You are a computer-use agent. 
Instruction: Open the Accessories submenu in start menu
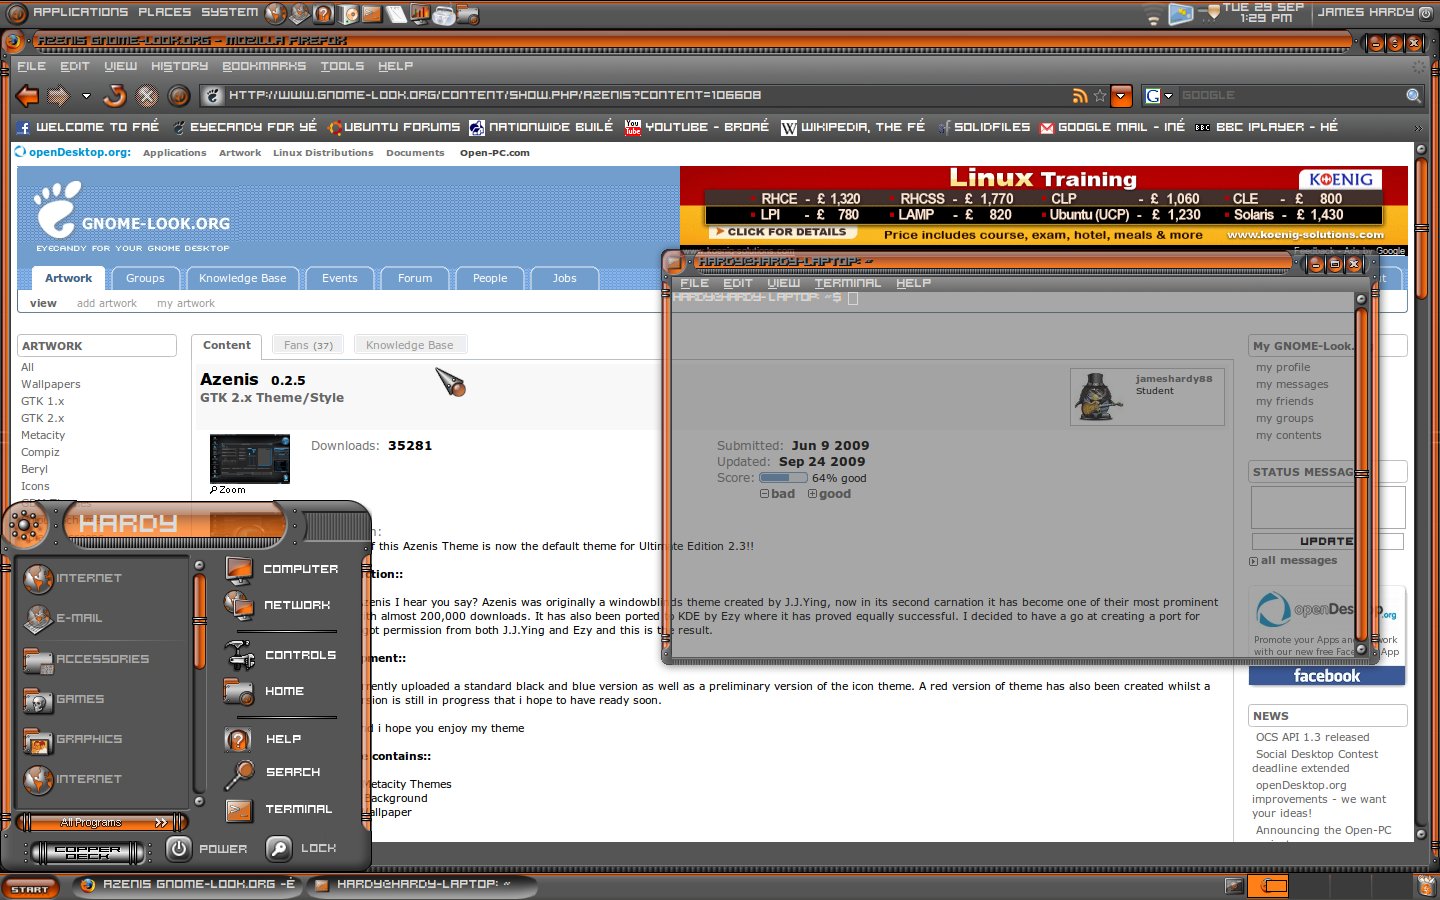87,659
